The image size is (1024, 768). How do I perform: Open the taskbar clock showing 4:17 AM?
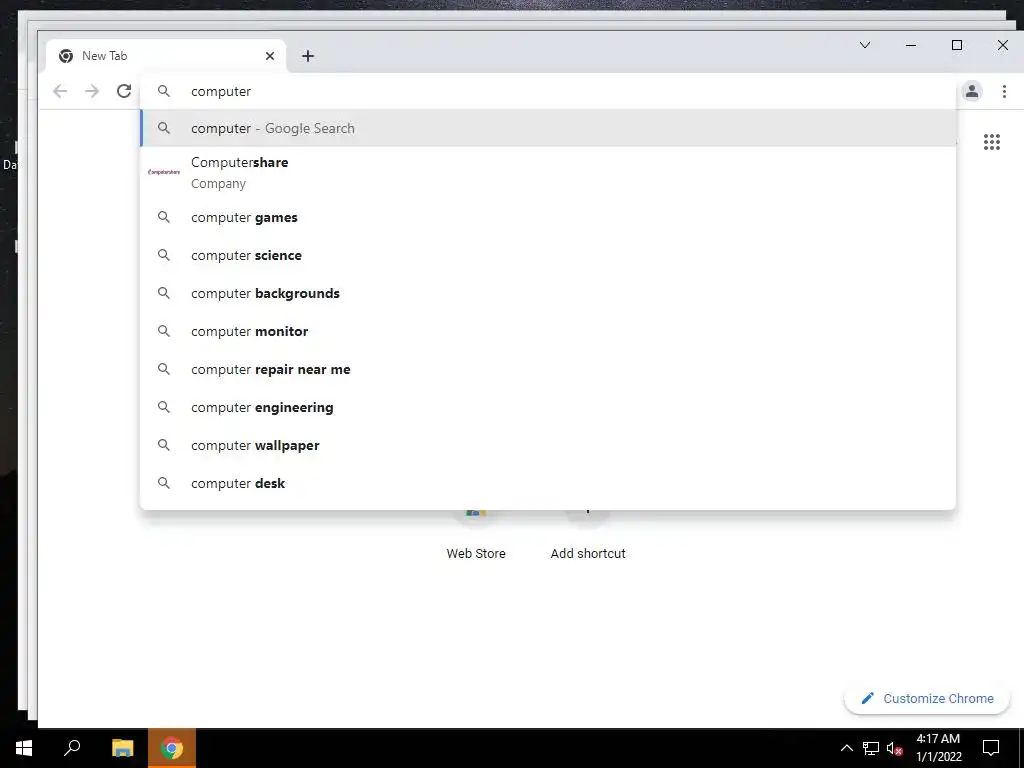point(938,748)
